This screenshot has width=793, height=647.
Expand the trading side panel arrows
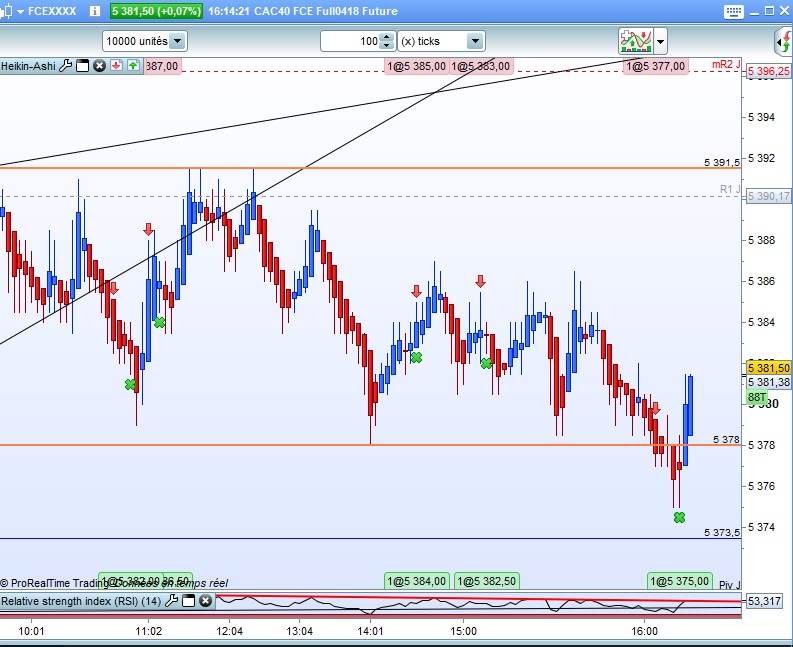tap(784, 41)
